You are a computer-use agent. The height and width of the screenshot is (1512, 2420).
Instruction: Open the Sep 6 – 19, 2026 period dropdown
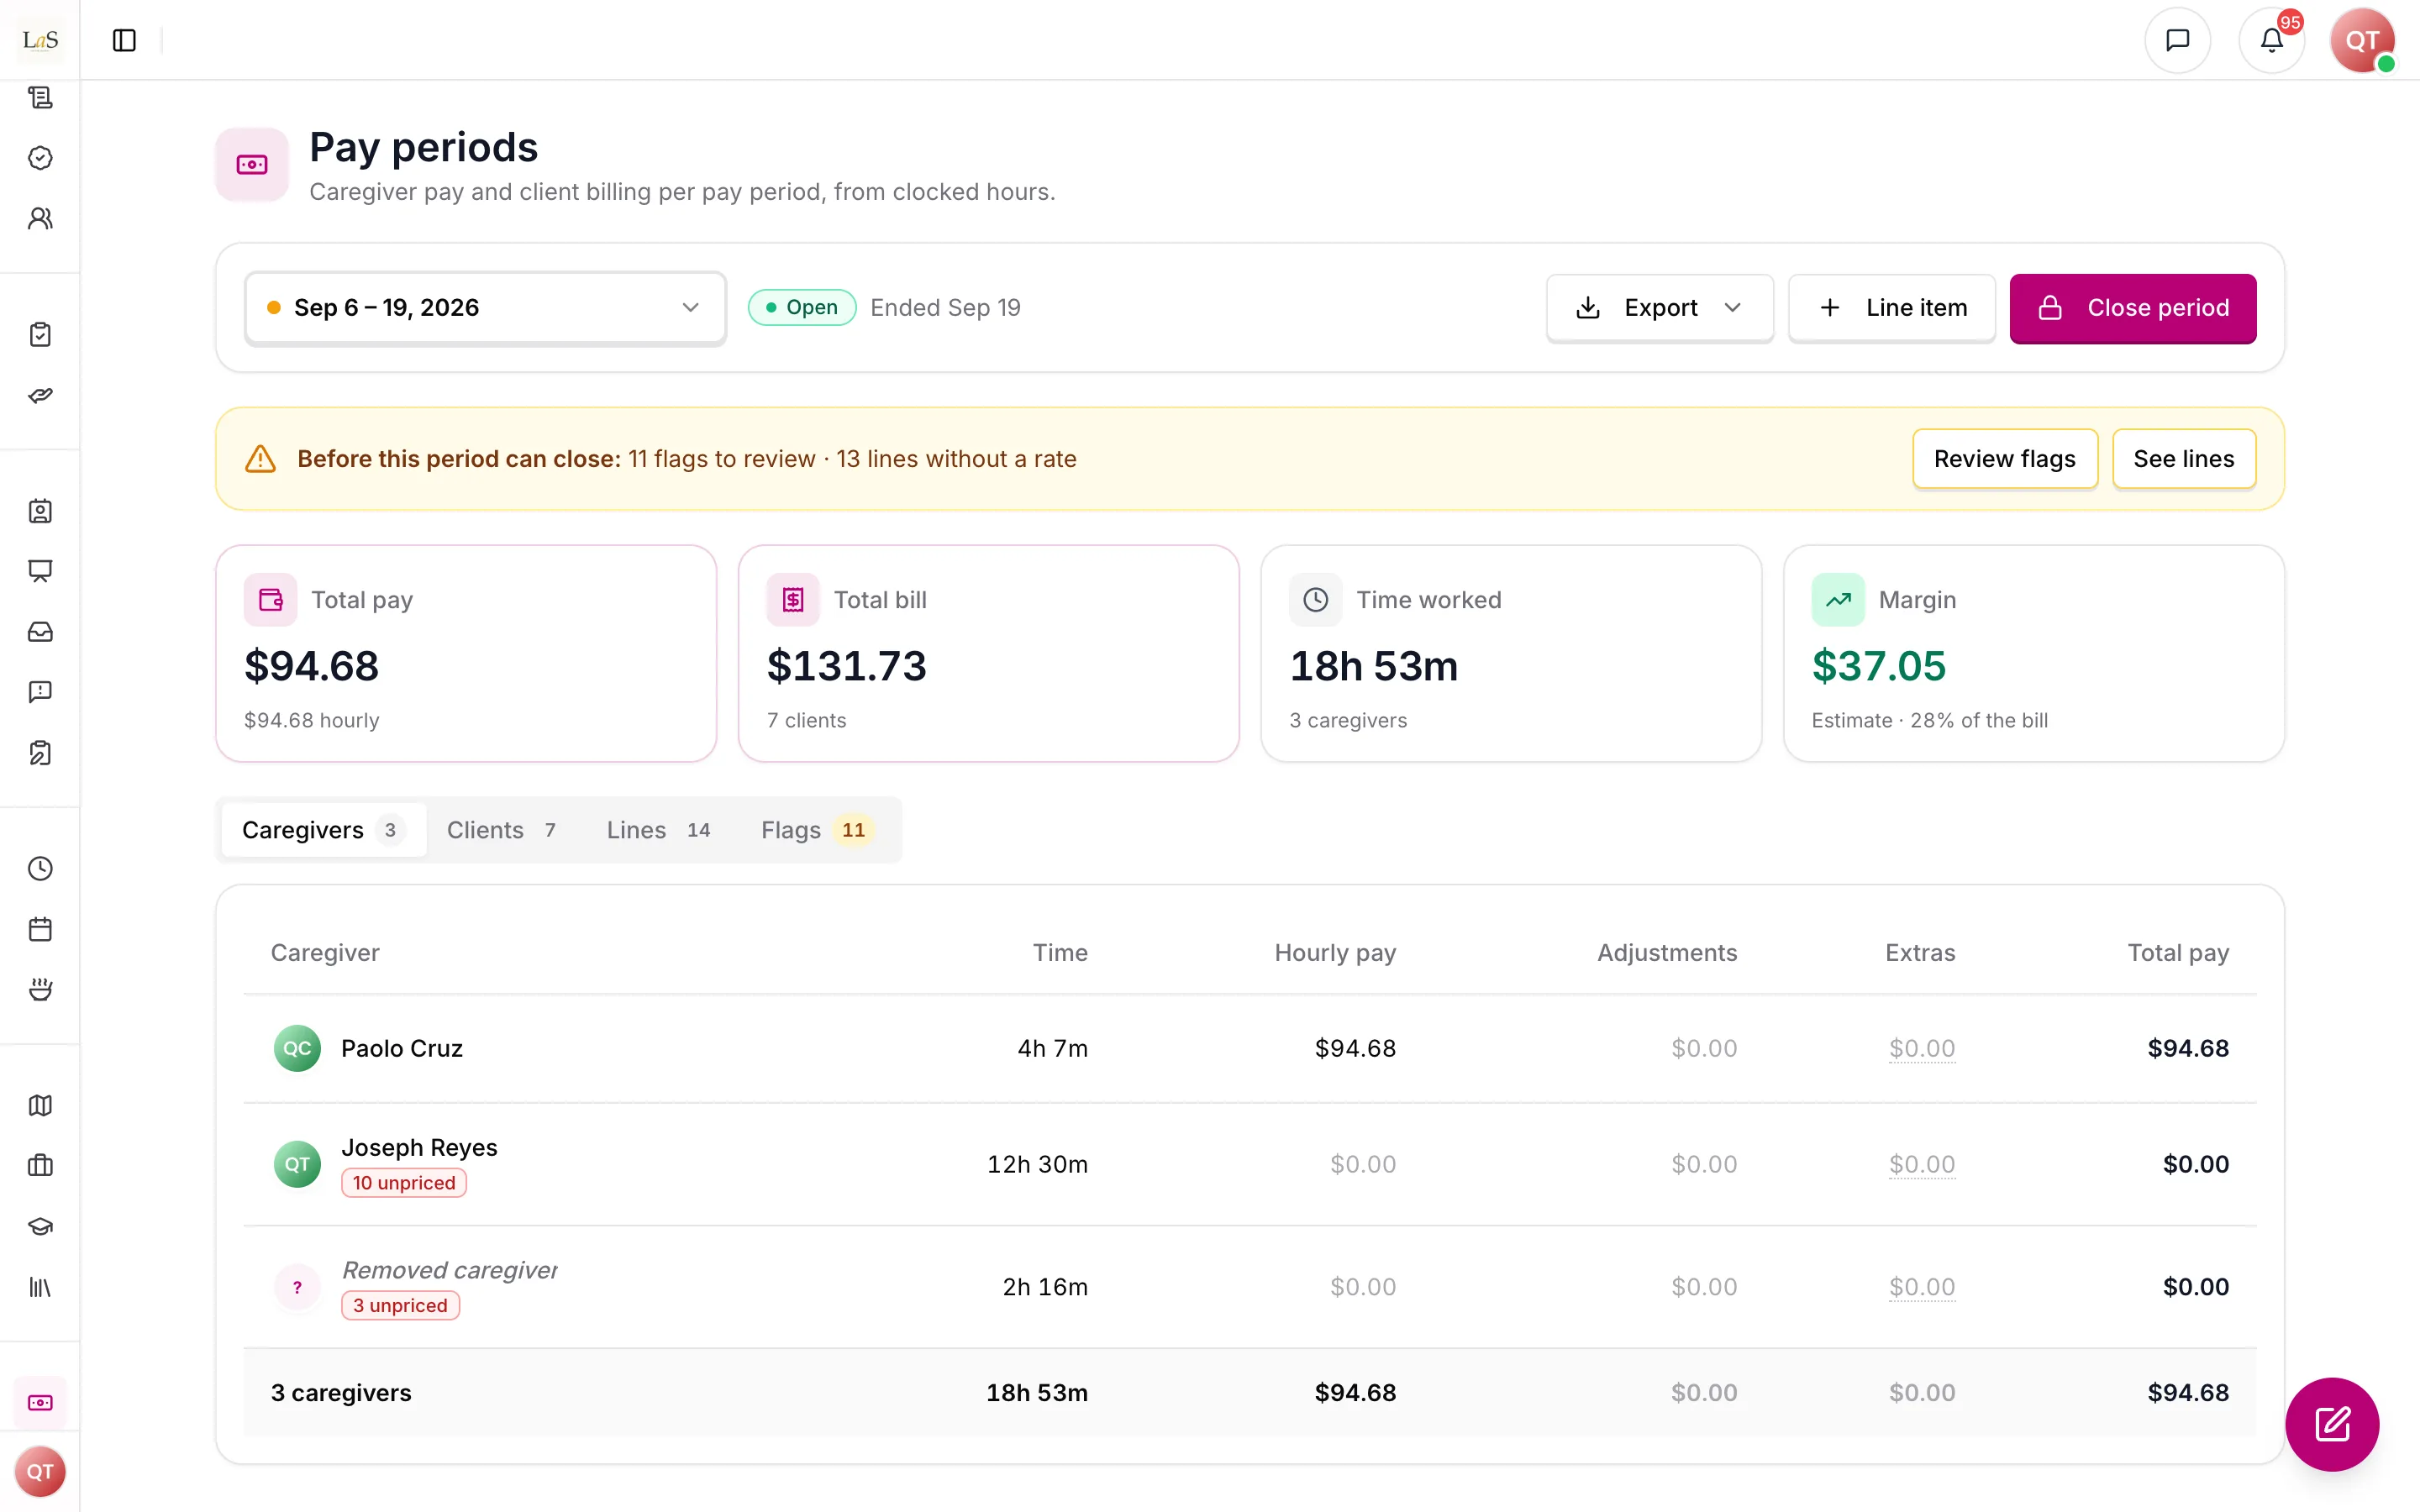click(485, 308)
